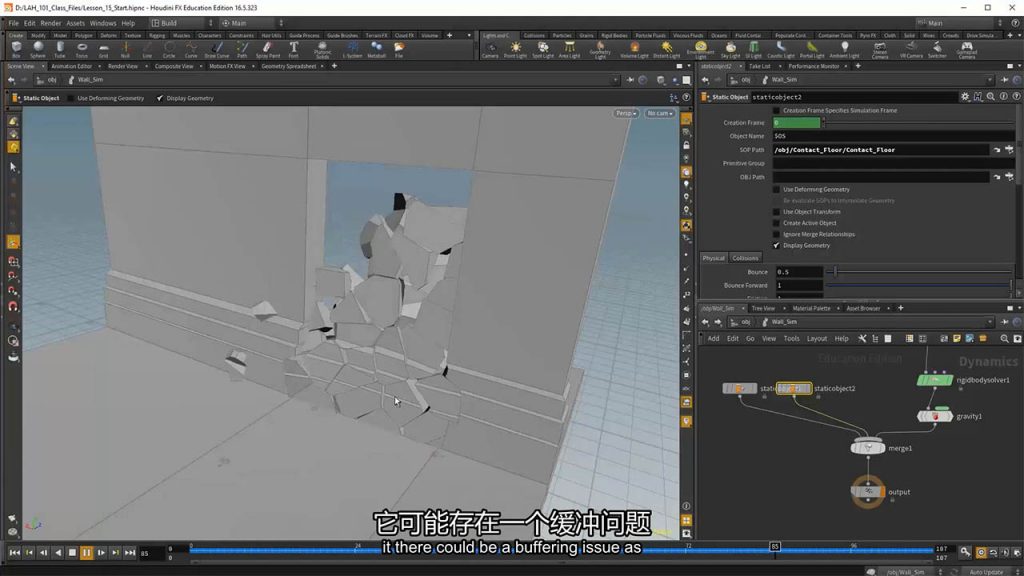This screenshot has width=1024, height=576.
Task: Switch to Geometry Spreadsheet tab
Action: [289, 66]
